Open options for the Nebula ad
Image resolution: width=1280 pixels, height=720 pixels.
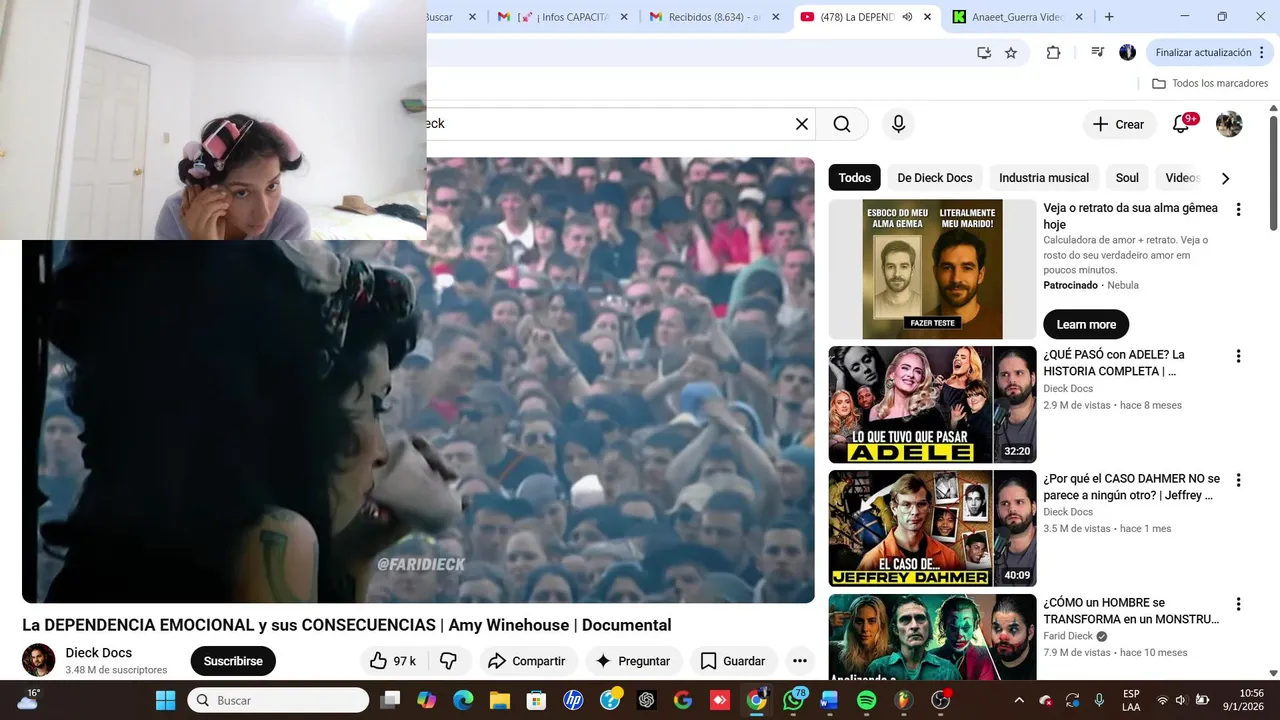point(1238,209)
